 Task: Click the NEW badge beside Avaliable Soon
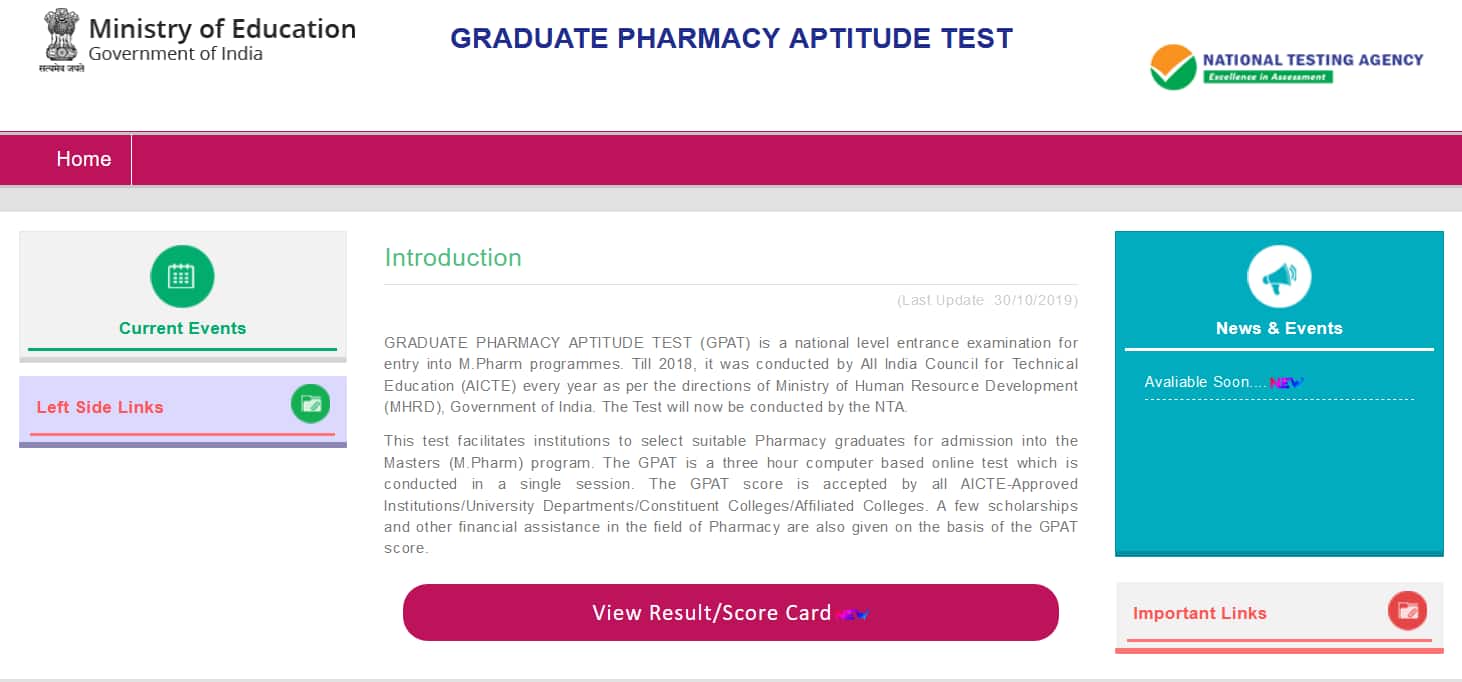point(1286,382)
